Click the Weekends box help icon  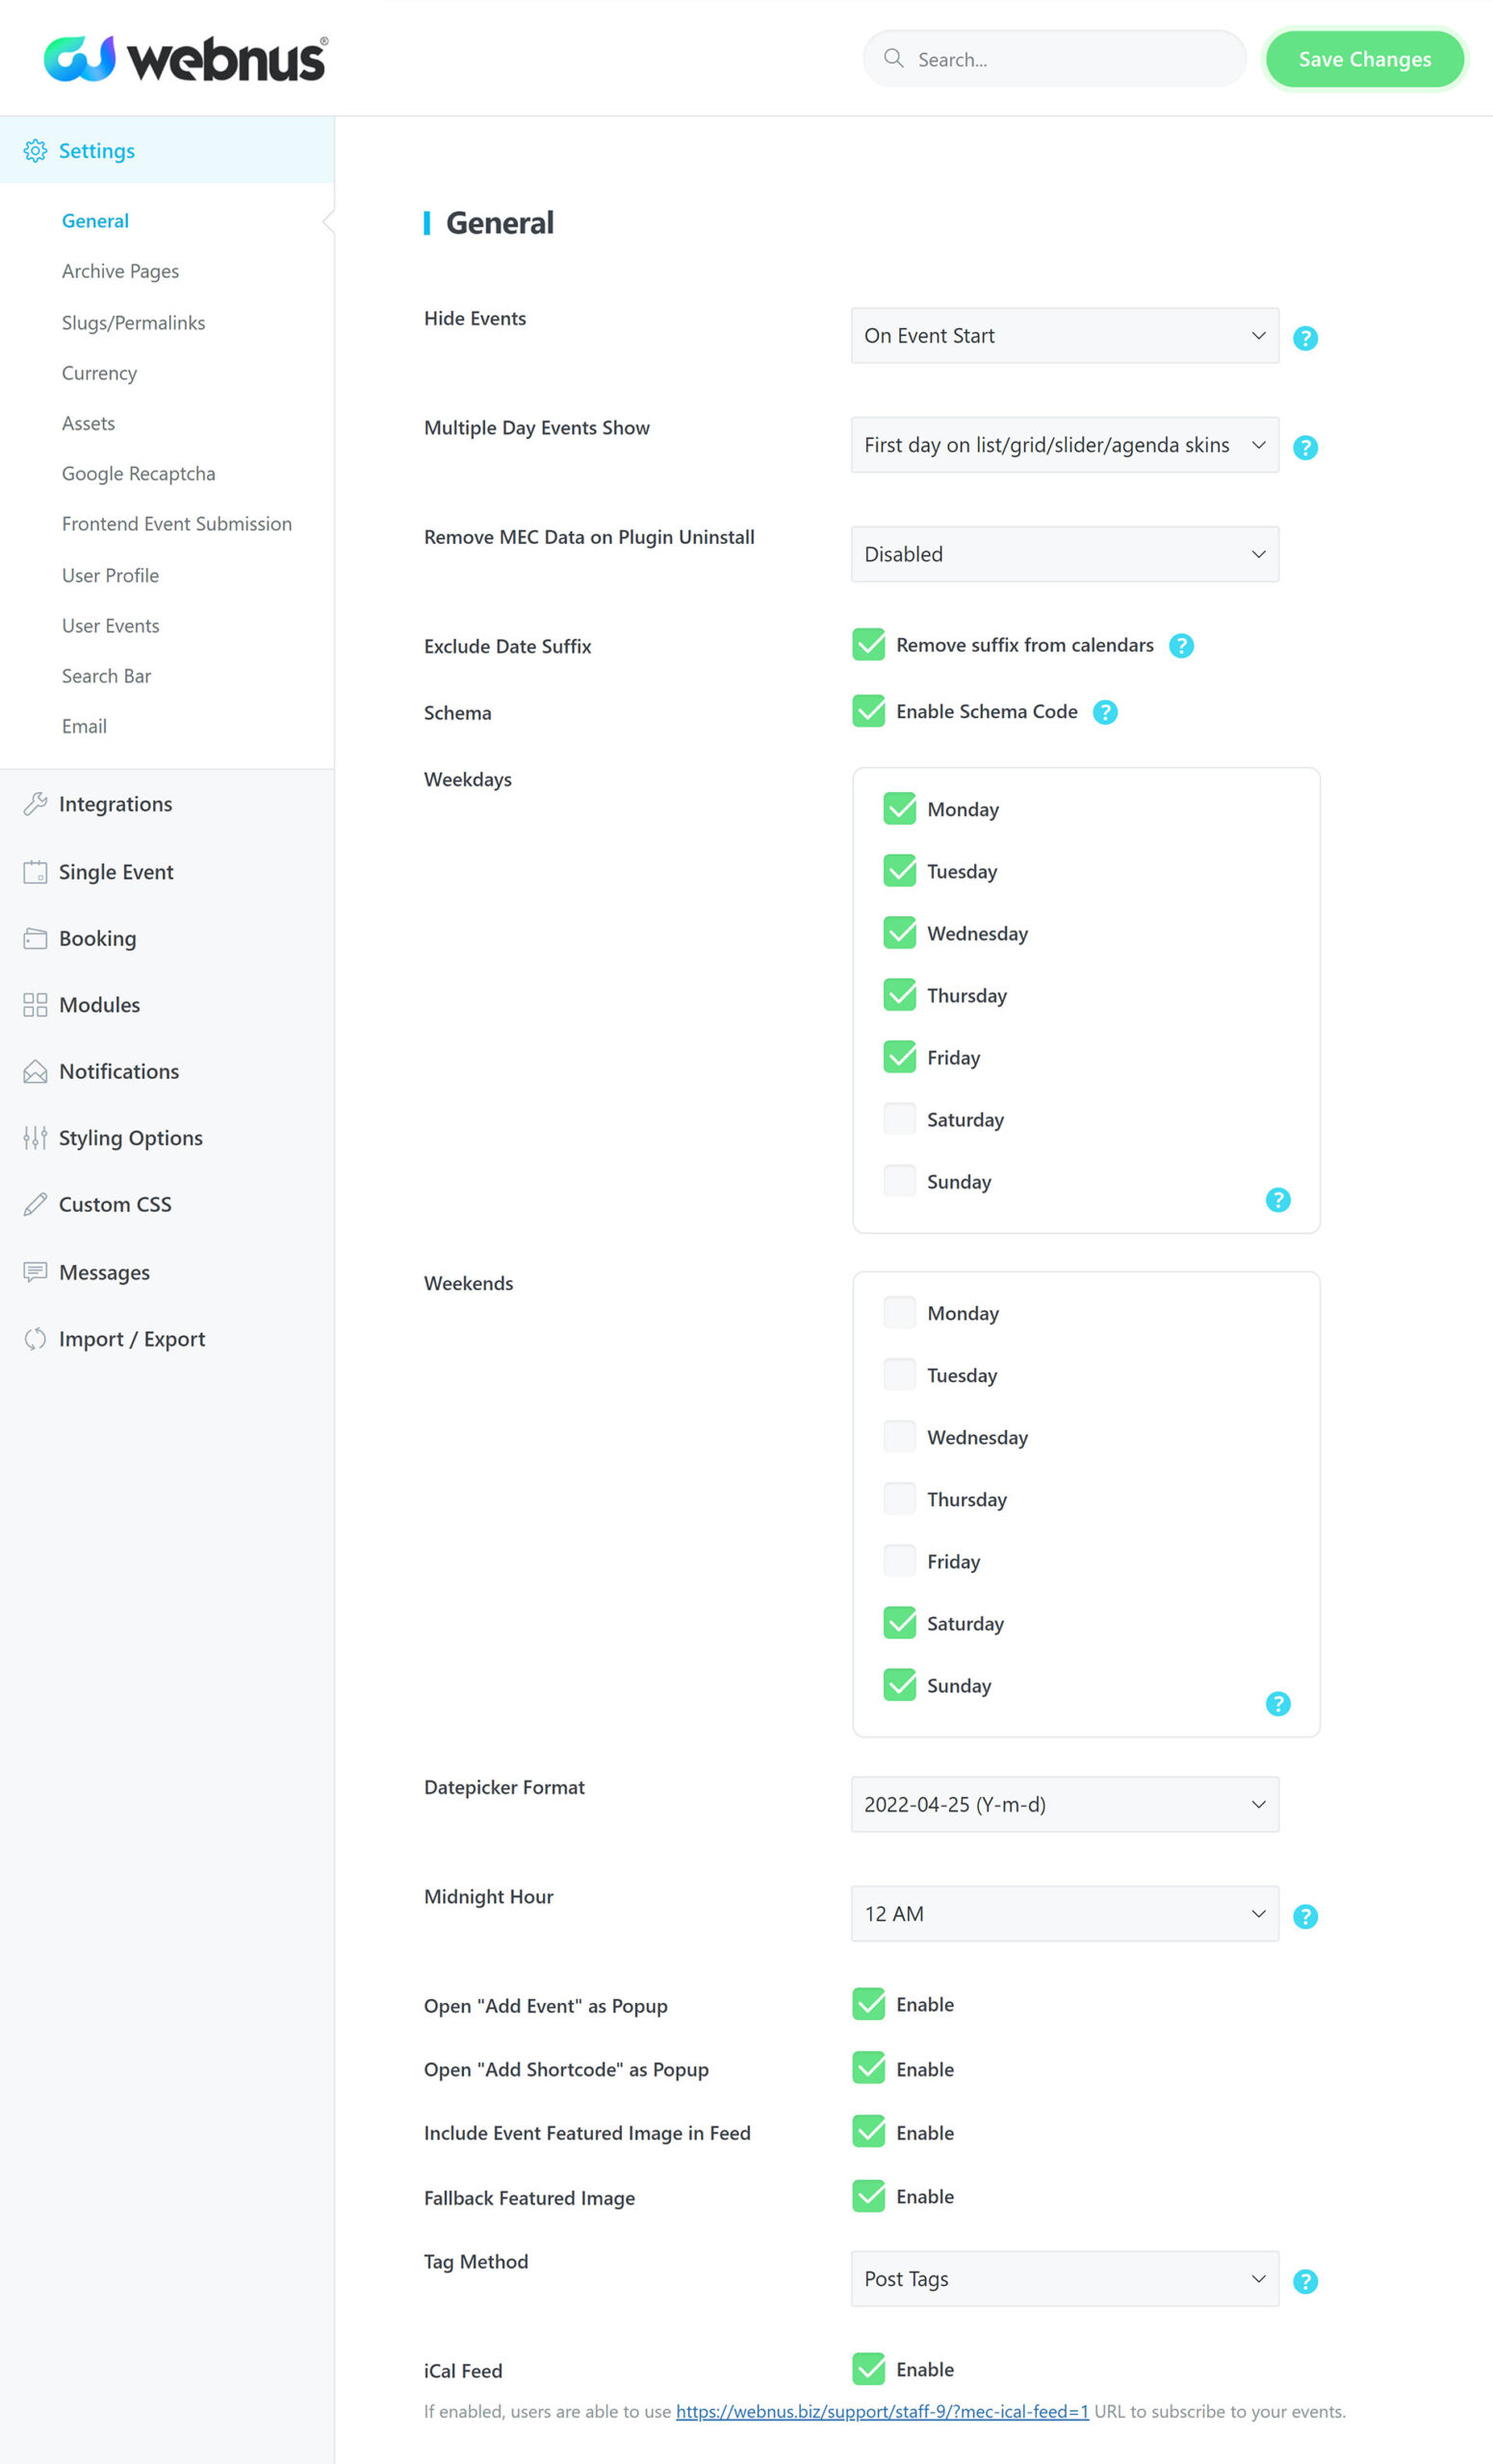(x=1278, y=1704)
